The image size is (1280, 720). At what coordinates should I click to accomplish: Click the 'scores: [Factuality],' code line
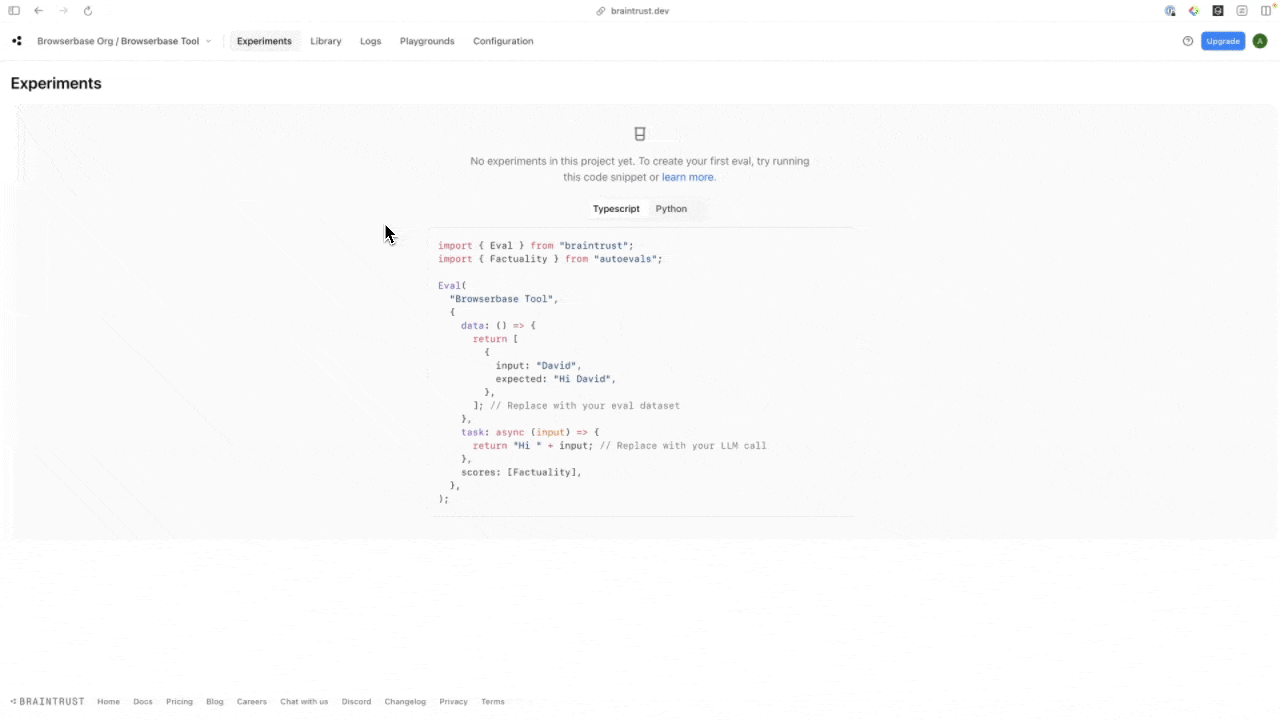tap(521, 472)
